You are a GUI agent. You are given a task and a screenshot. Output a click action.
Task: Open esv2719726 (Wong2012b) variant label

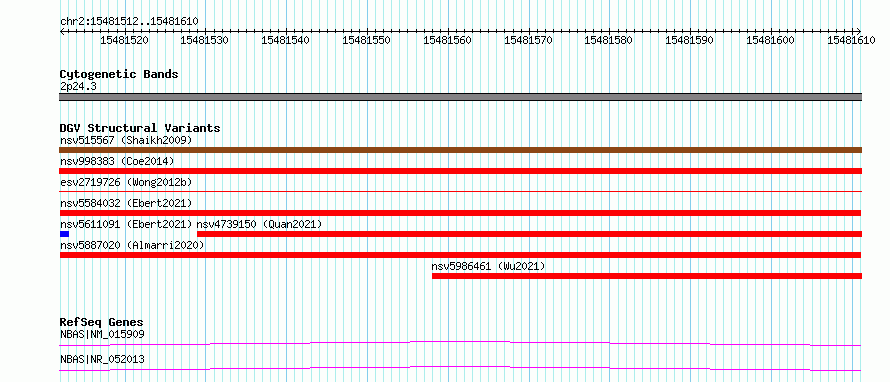[126, 182]
